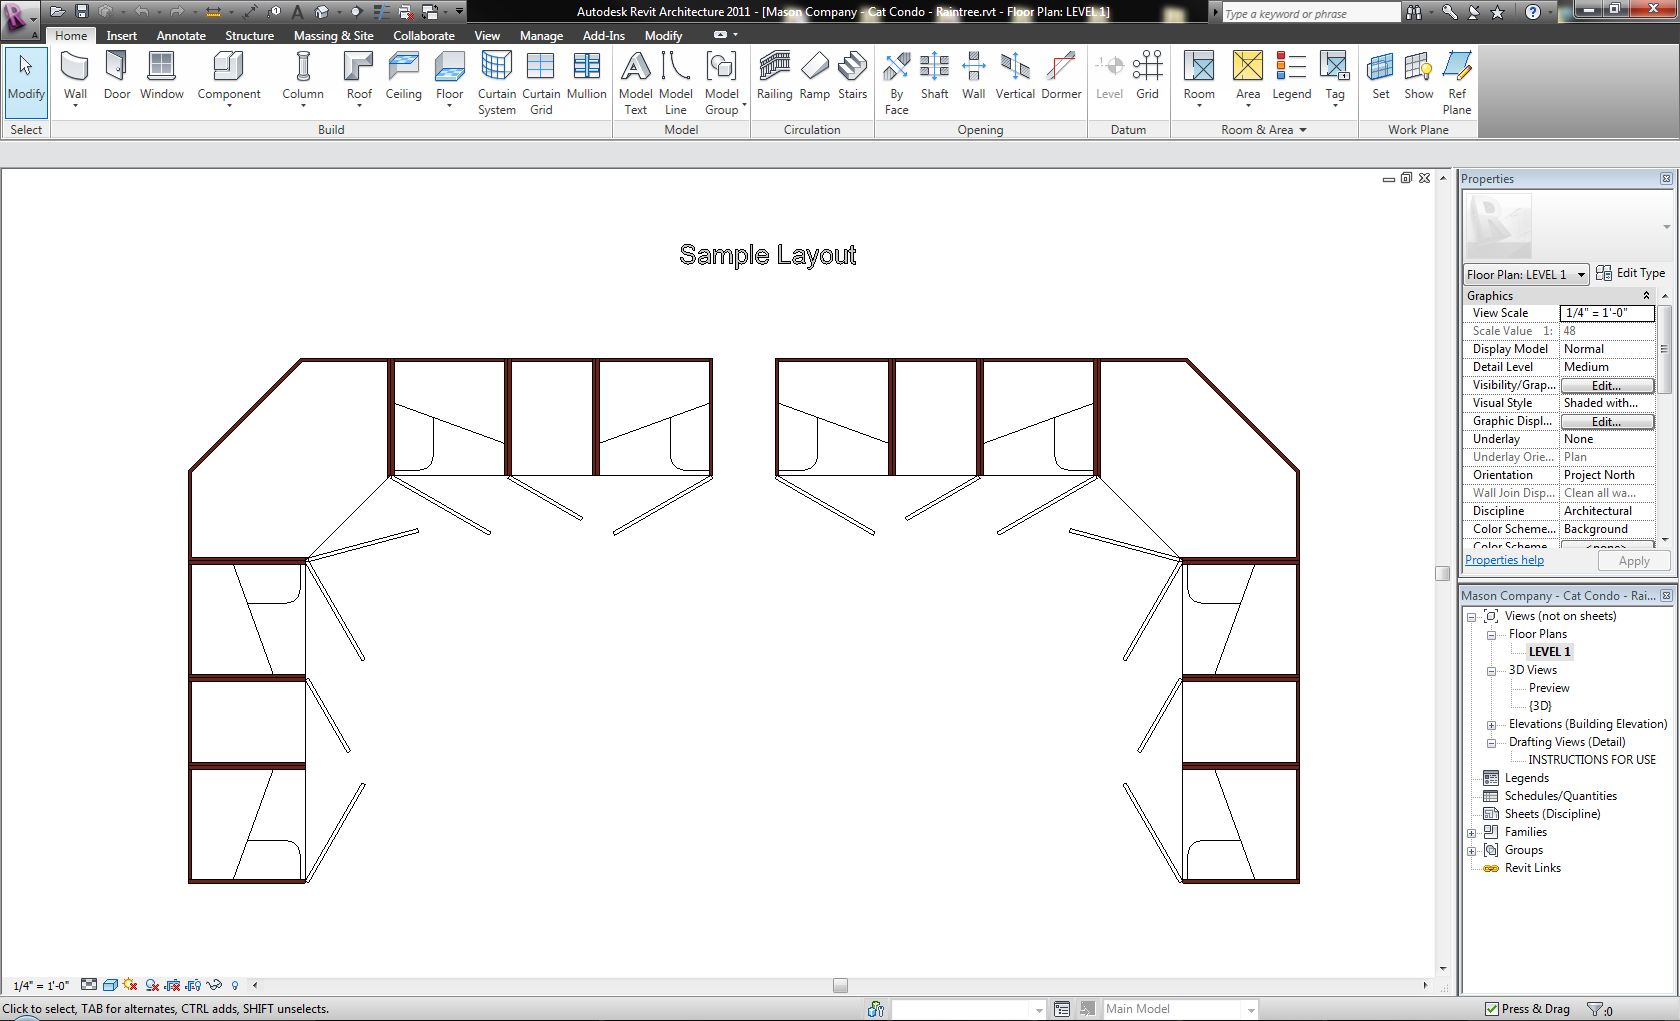Image resolution: width=1680 pixels, height=1021 pixels.
Task: Click the Railing tool
Action: point(774,76)
